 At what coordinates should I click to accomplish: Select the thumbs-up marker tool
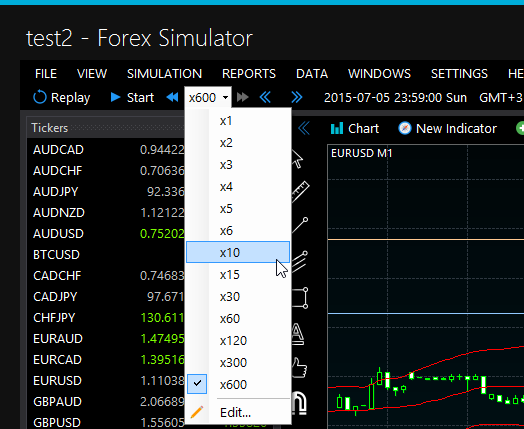(299, 368)
